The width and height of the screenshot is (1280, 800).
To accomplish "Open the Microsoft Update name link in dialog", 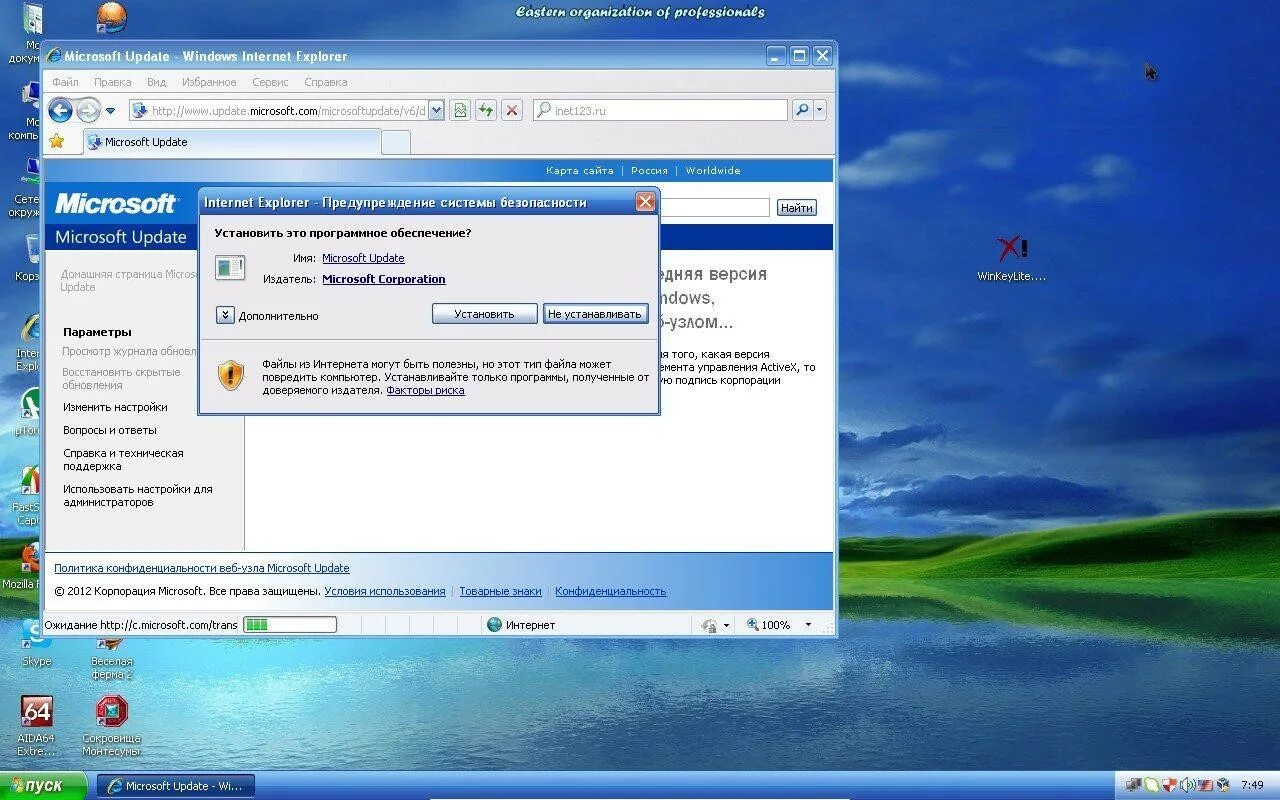I will 363,258.
